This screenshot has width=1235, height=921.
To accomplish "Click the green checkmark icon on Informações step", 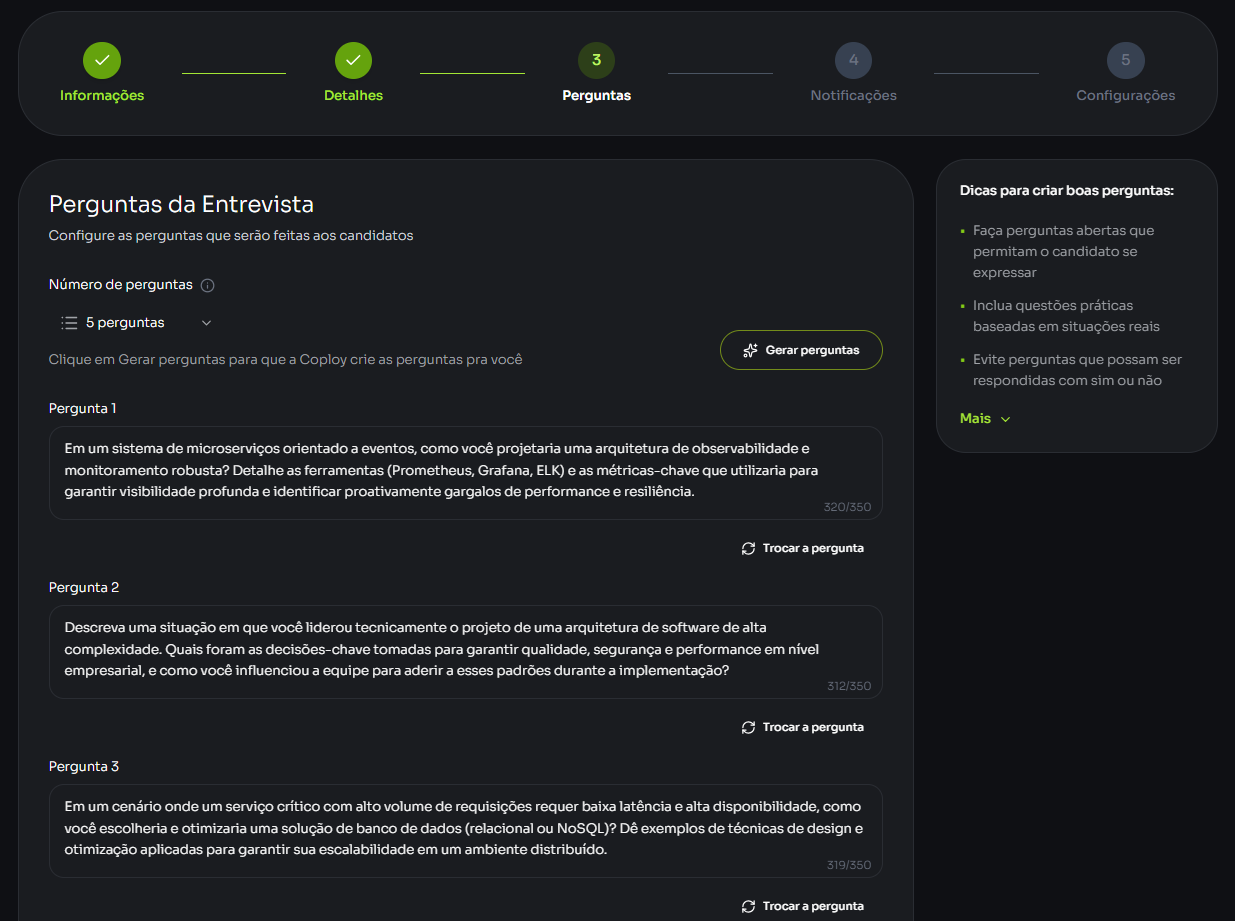I will point(101,60).
